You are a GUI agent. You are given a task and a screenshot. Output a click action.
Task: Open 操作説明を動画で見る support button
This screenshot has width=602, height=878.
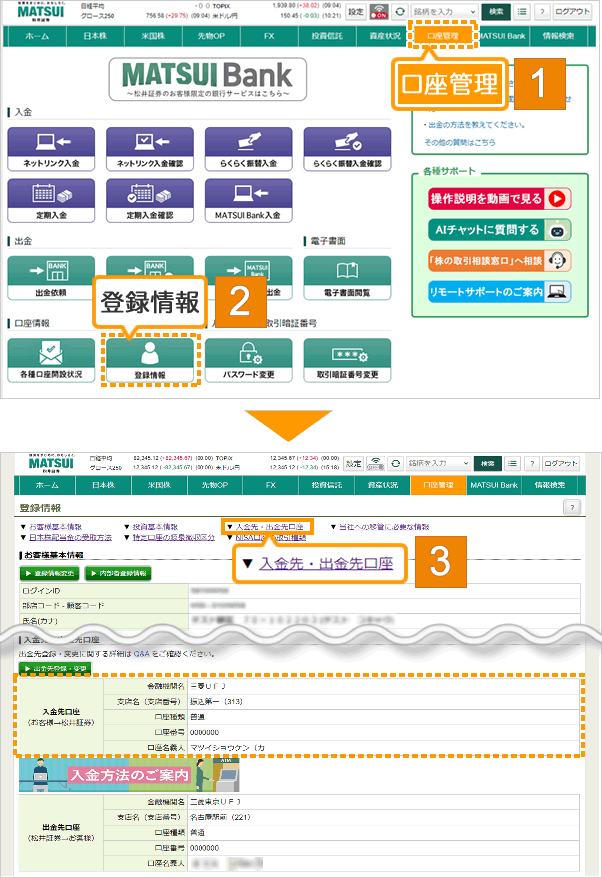click(500, 199)
